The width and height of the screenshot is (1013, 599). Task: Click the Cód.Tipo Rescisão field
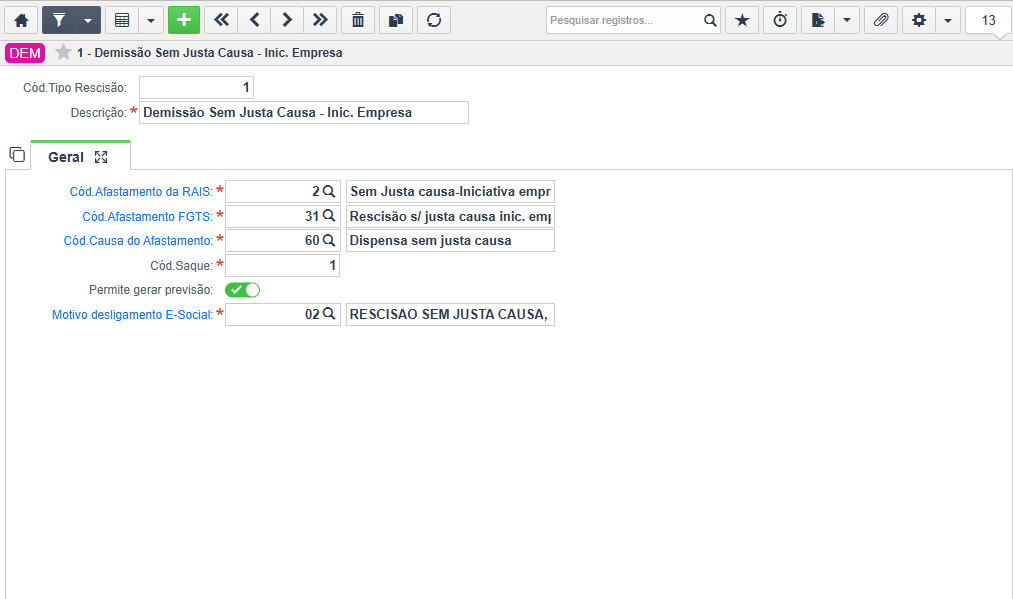tap(196, 87)
